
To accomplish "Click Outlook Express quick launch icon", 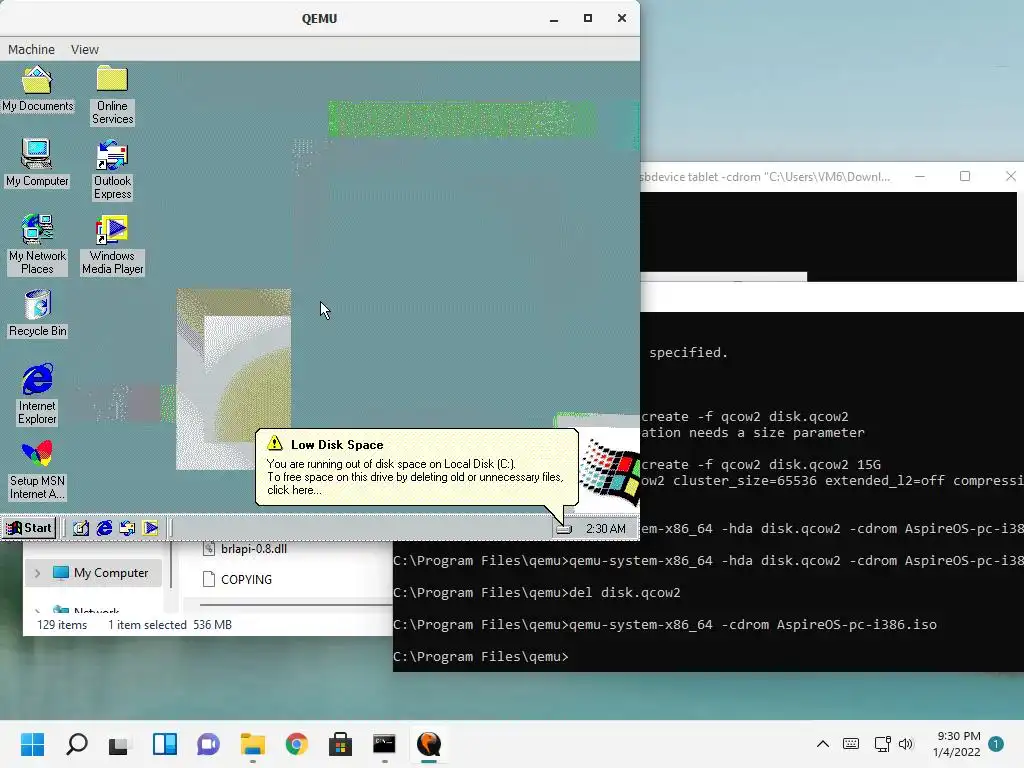I will point(127,528).
